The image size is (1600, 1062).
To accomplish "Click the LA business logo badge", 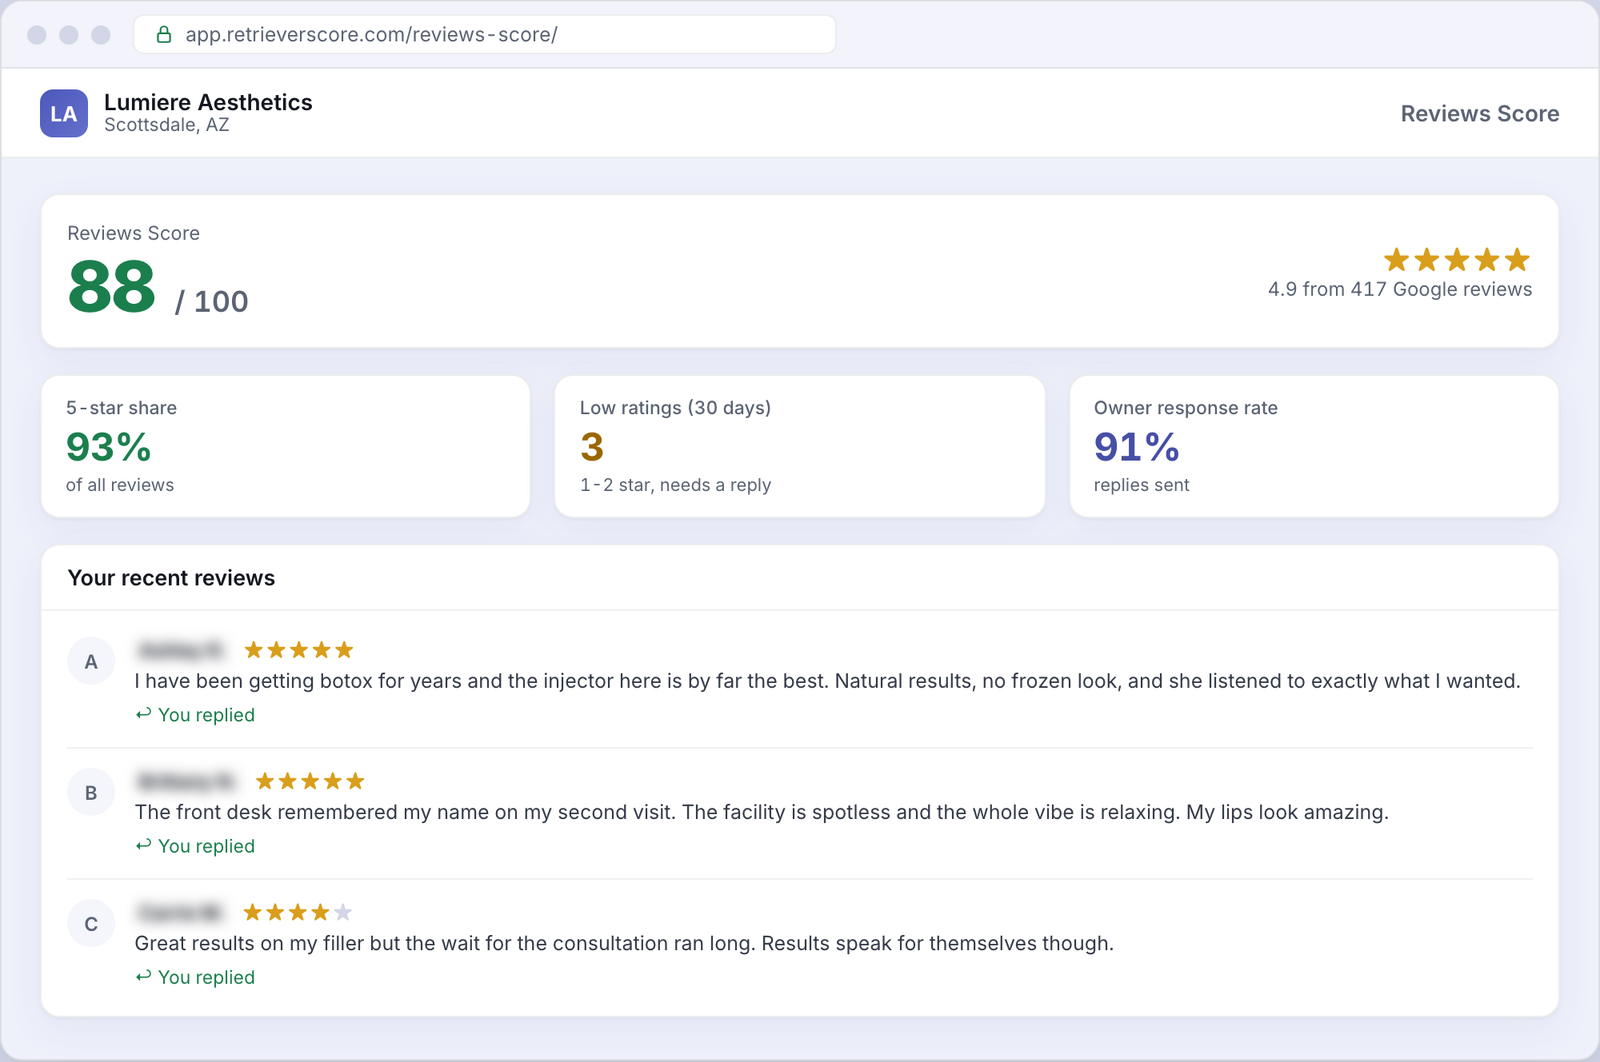I will click(64, 113).
